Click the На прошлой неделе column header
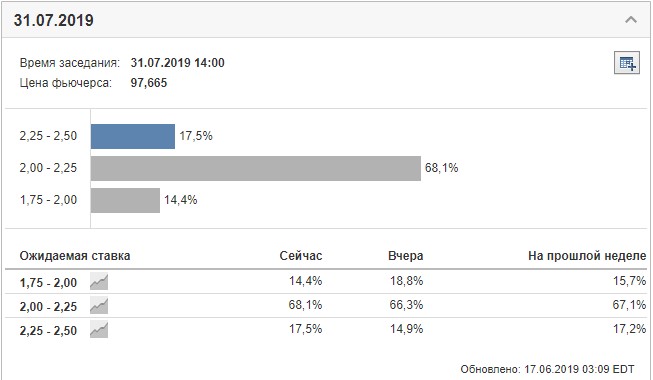The height and width of the screenshot is (380, 653). pos(587,255)
